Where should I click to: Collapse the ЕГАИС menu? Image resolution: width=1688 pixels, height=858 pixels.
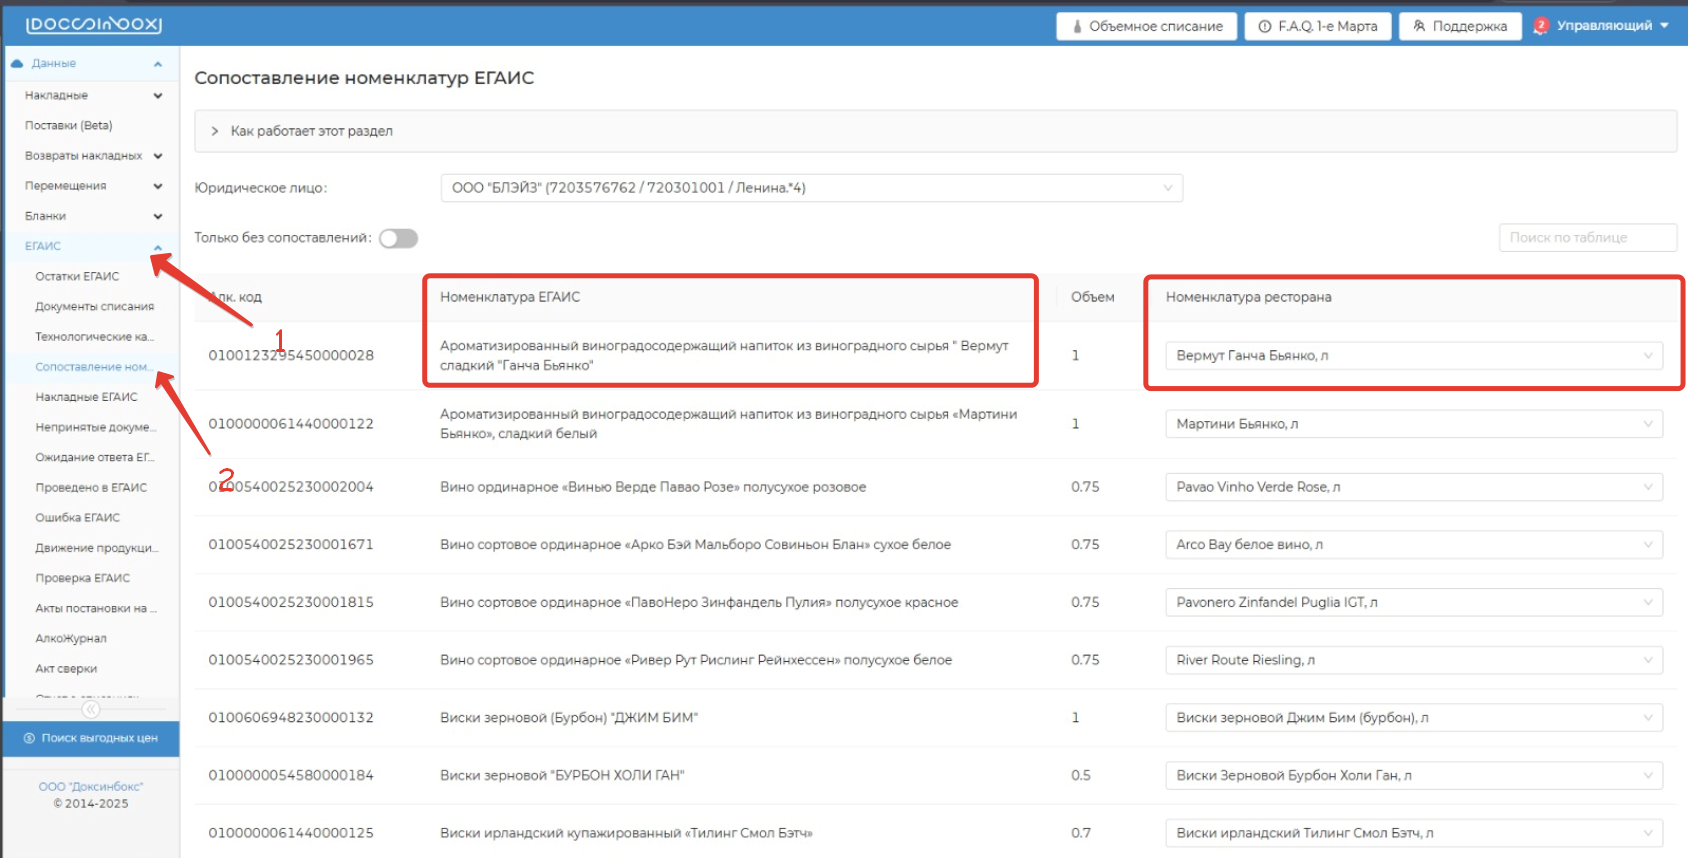coord(158,247)
